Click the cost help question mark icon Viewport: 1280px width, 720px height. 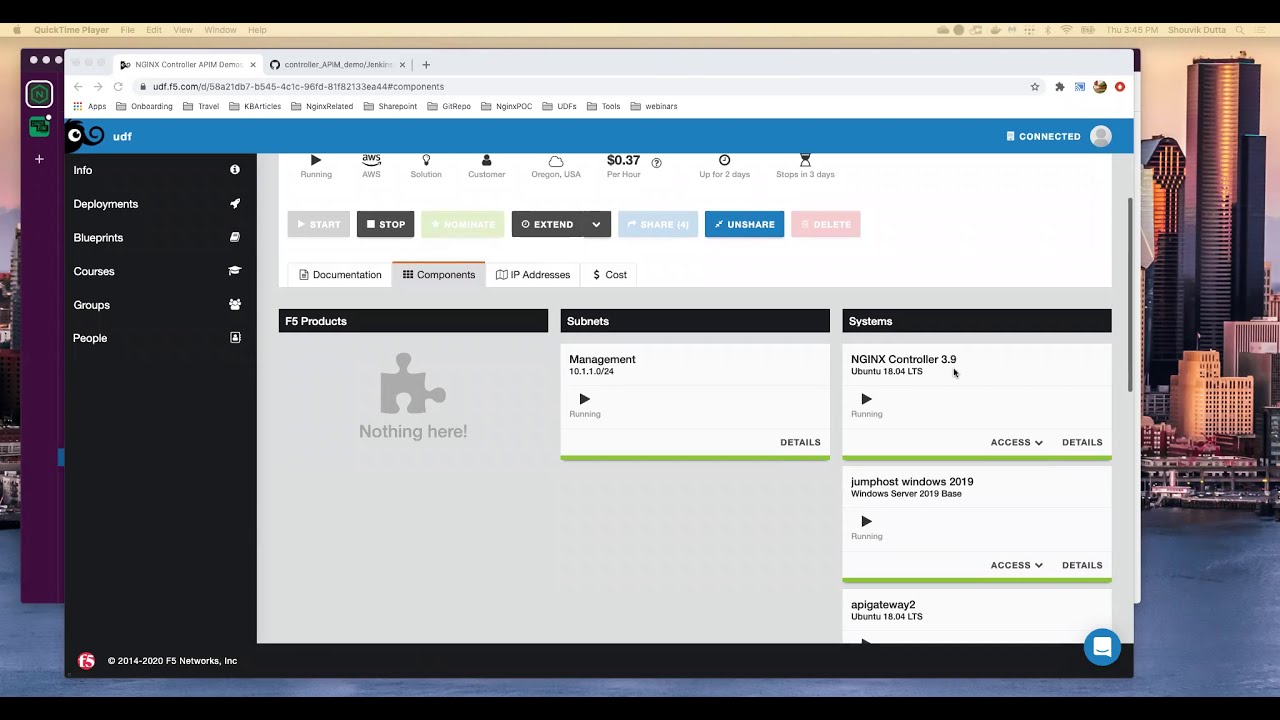(x=657, y=162)
